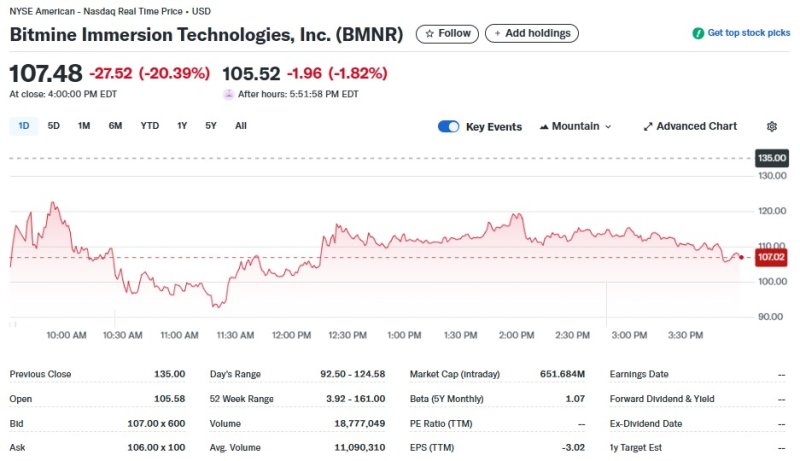Screen dimensions: 800x461
Task: Show the 6M chart range
Action: coord(115,126)
